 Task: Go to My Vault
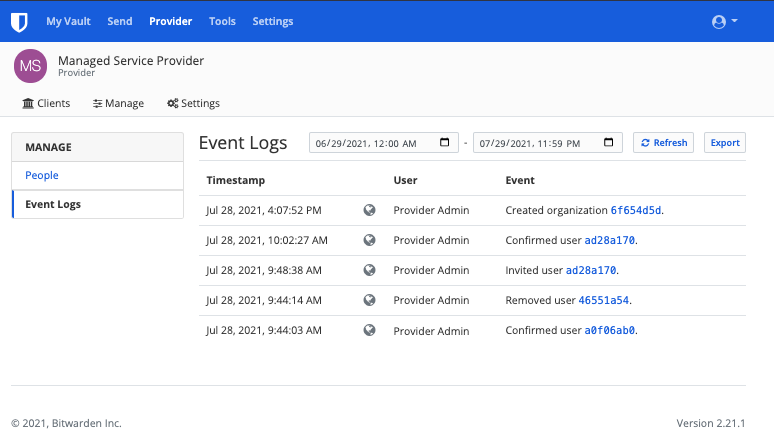coord(69,21)
